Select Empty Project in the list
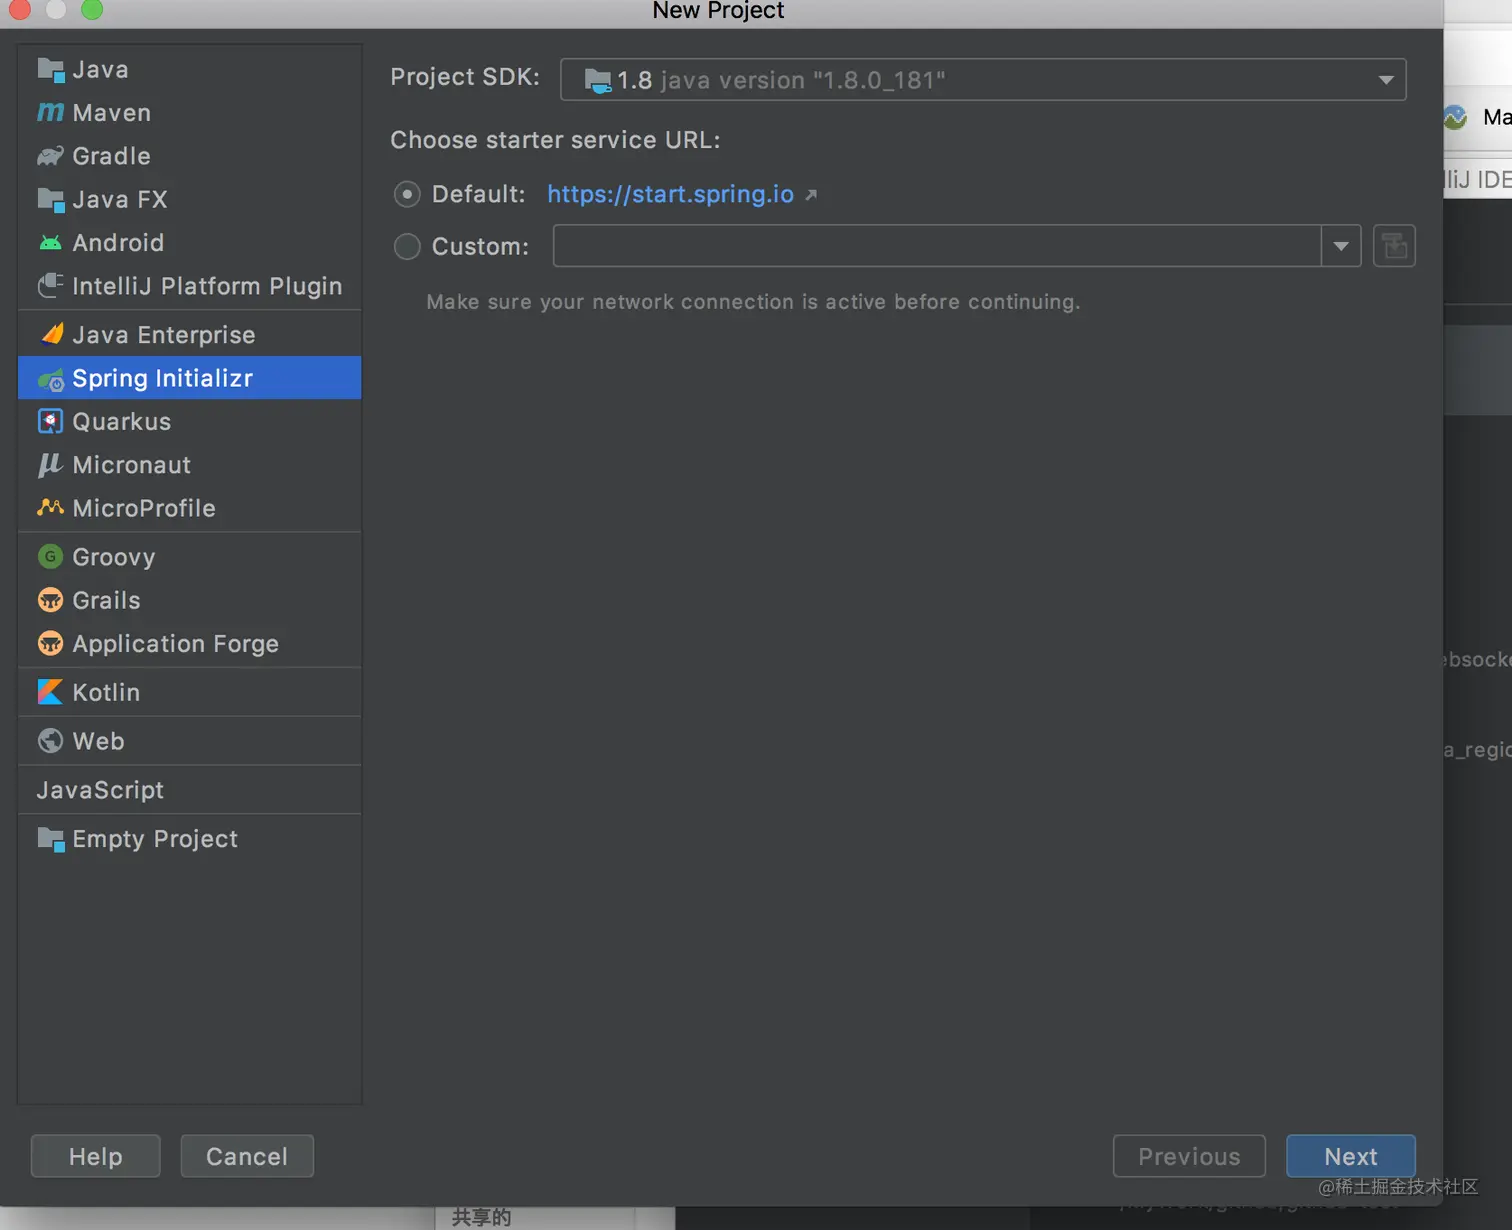The image size is (1512, 1230). click(x=155, y=839)
